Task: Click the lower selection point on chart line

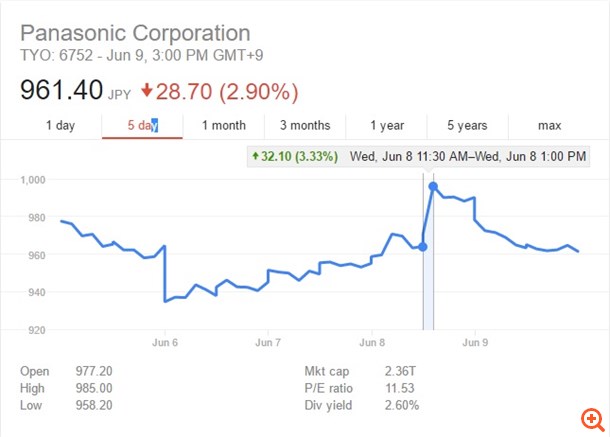Action: pos(423,246)
